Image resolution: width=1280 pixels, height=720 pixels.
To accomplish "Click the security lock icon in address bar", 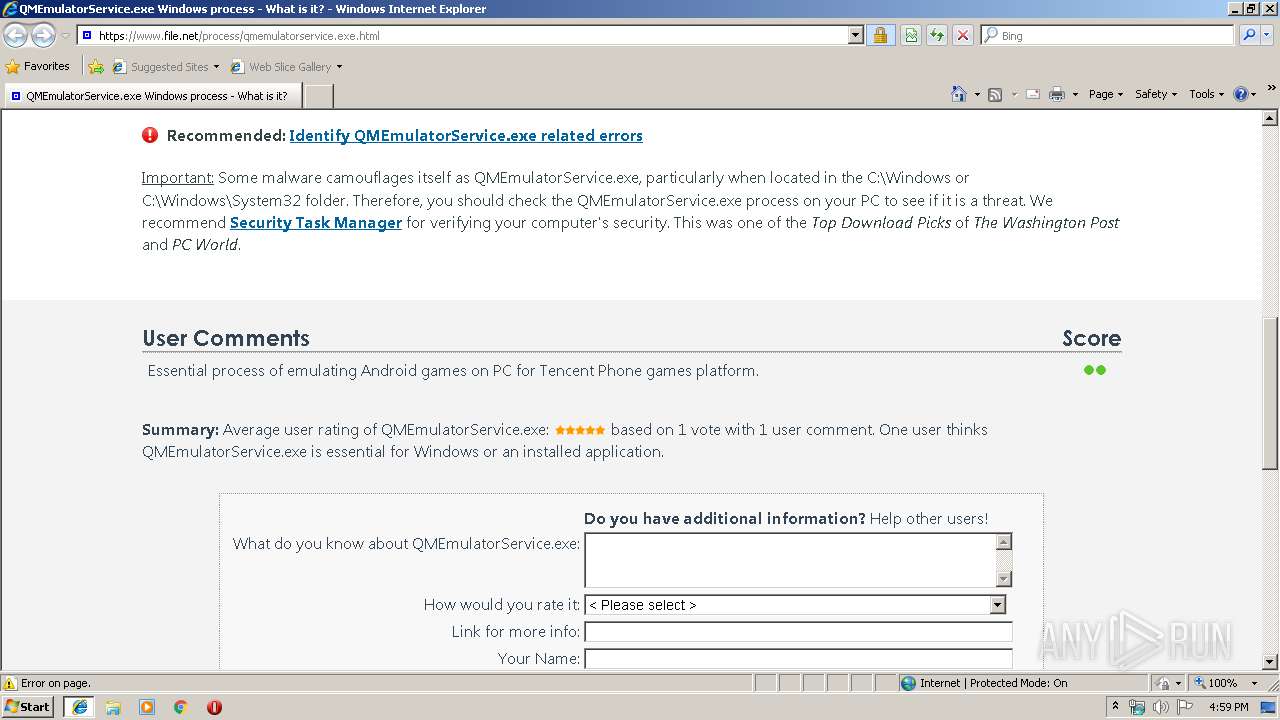I will pos(880,35).
